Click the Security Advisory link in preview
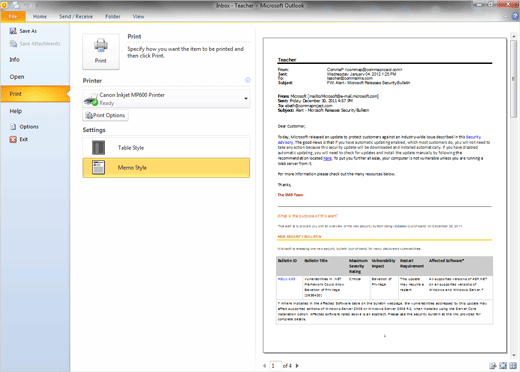520x372 pixels. pyautogui.click(x=473, y=137)
